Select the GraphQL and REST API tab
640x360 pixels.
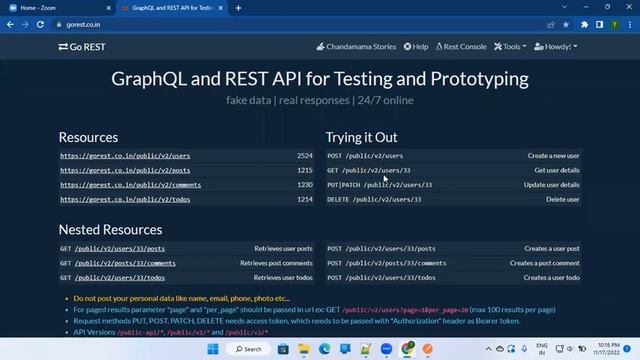coord(171,8)
